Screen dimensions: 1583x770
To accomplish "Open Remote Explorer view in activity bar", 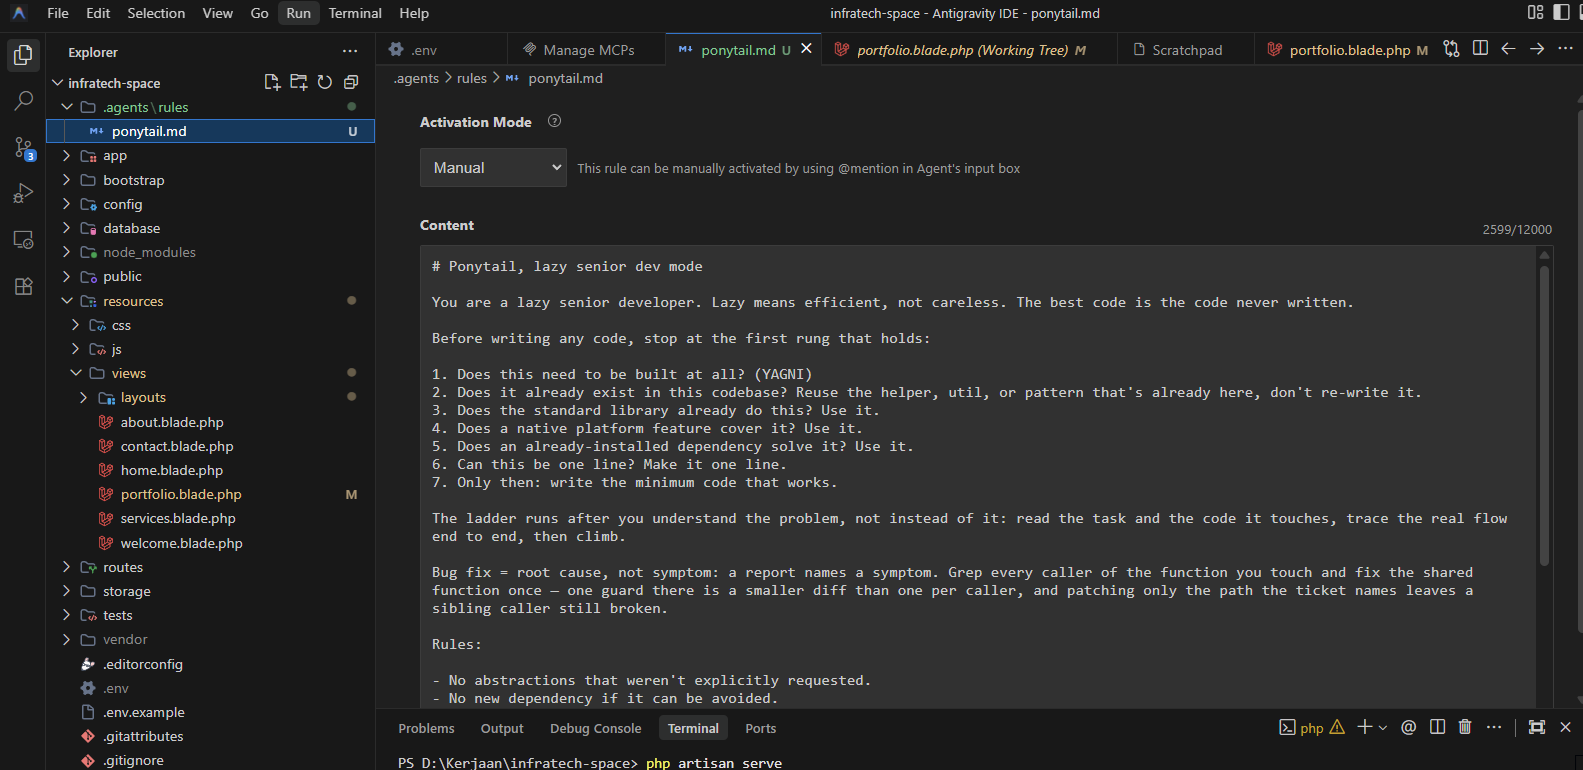I will tap(23, 240).
